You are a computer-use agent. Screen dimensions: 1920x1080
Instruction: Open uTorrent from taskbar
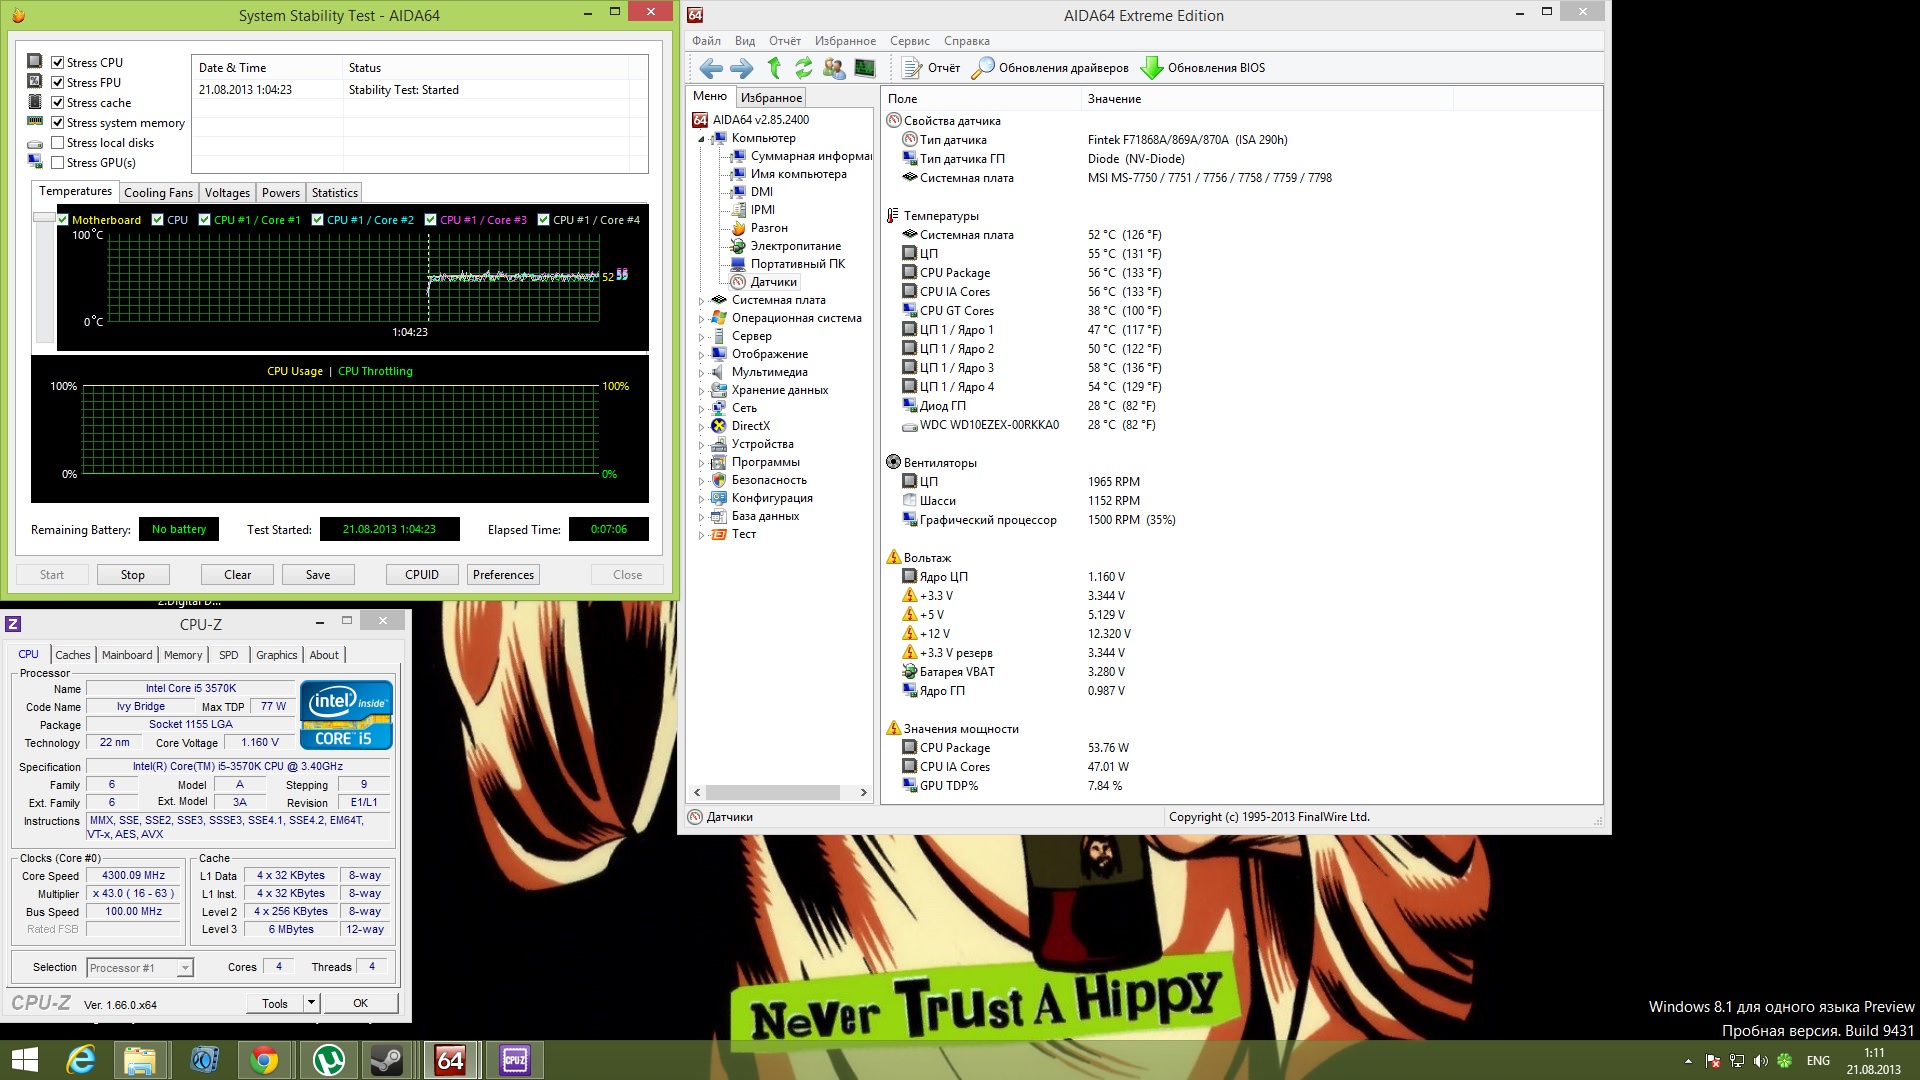(x=328, y=1060)
